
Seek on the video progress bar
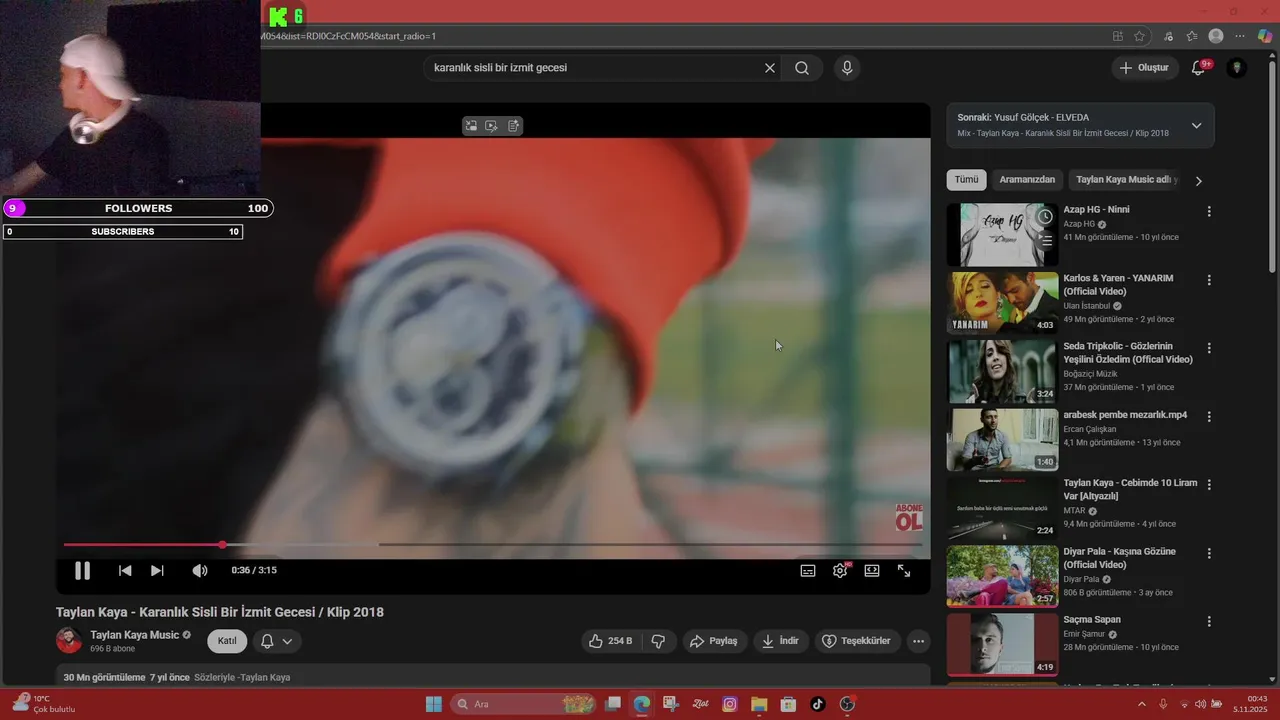[493, 545]
